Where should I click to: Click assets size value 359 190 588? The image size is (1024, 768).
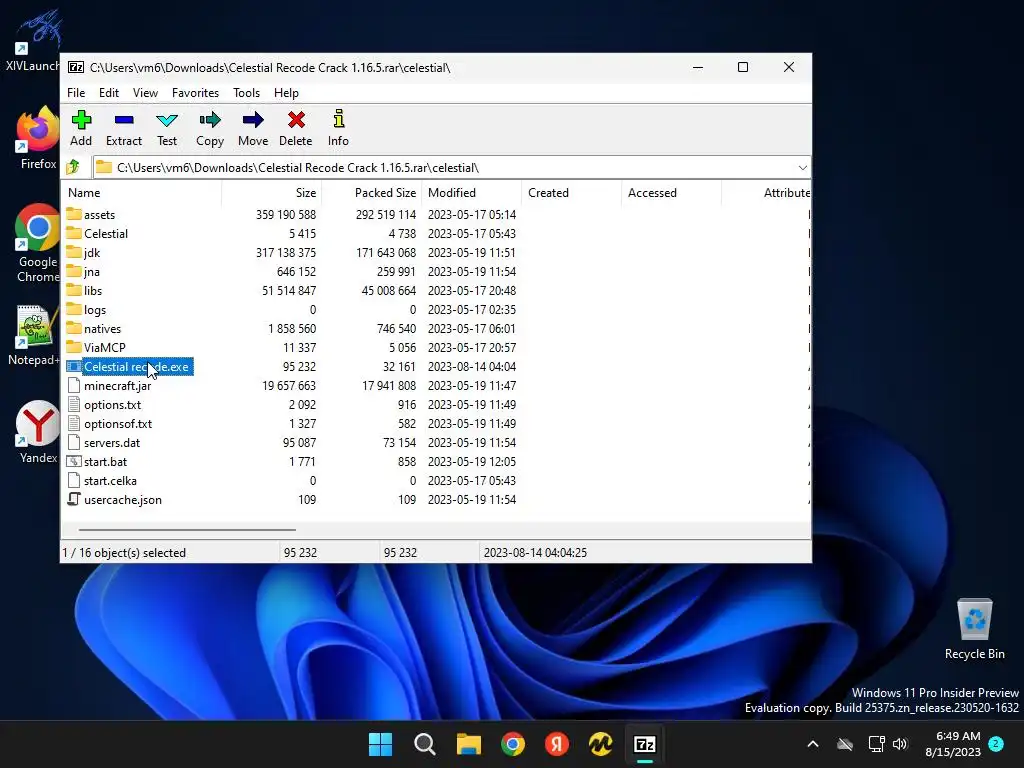pos(285,214)
